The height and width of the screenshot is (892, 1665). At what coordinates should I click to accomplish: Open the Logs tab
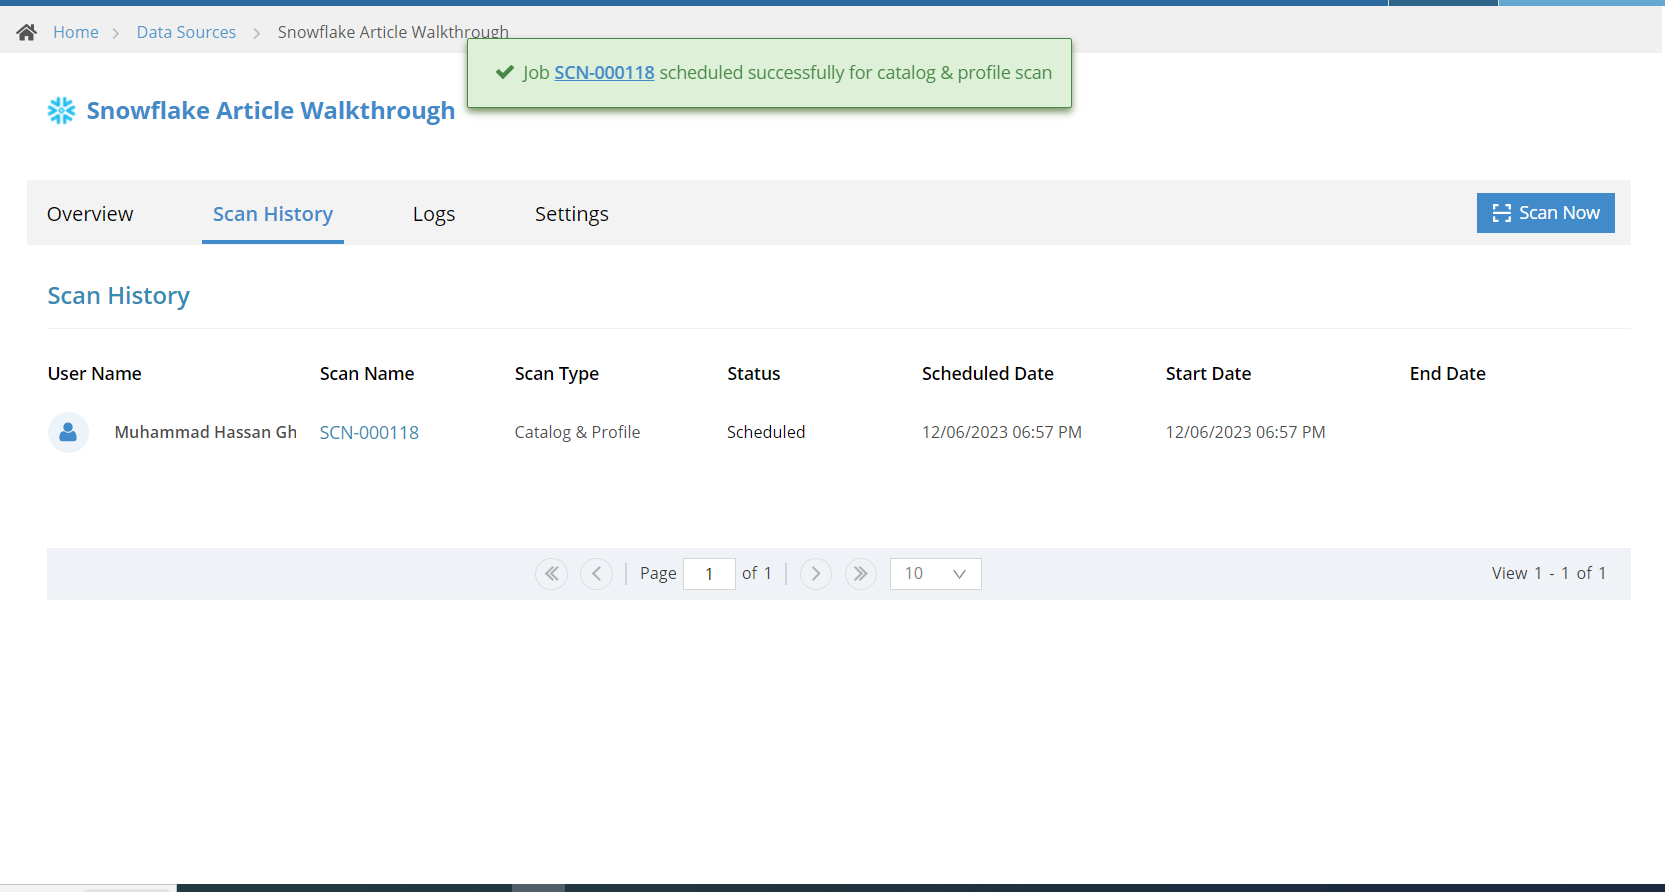tap(434, 214)
